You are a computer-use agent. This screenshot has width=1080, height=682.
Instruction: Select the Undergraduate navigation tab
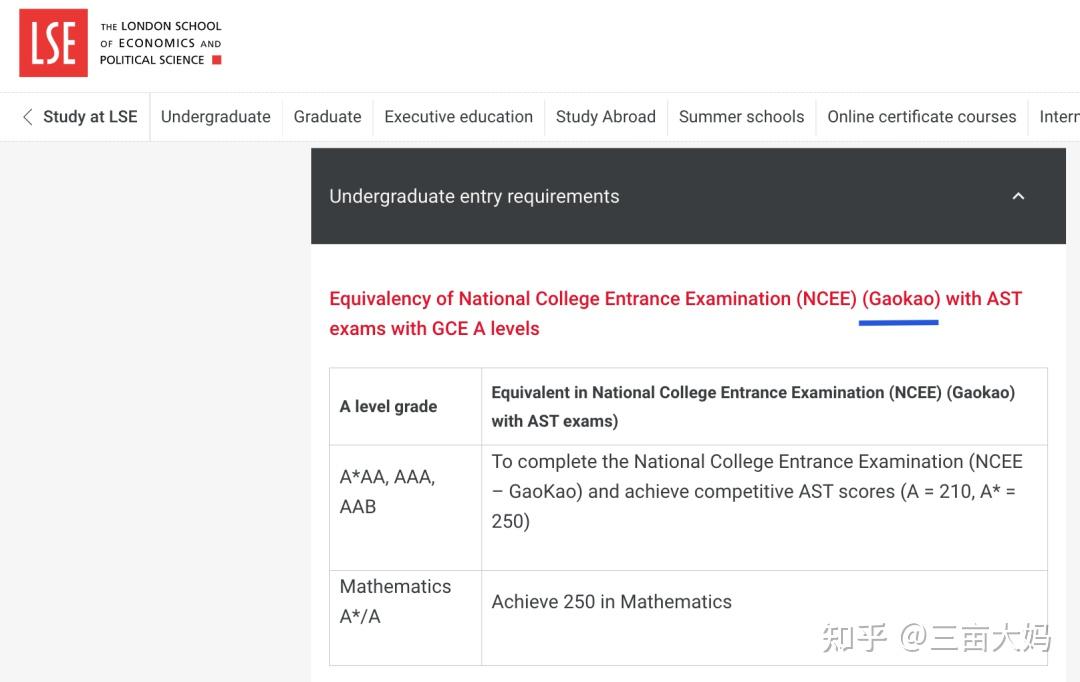click(216, 116)
